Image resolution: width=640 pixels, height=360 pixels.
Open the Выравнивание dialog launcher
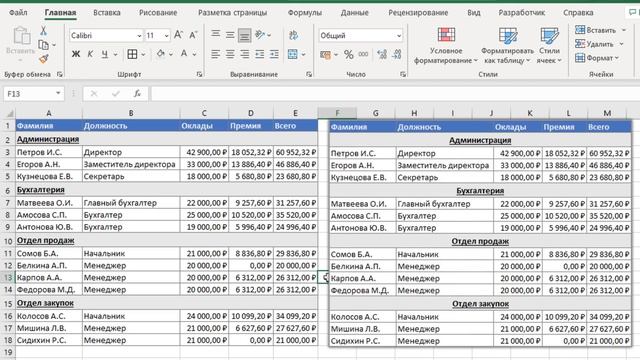309,74
